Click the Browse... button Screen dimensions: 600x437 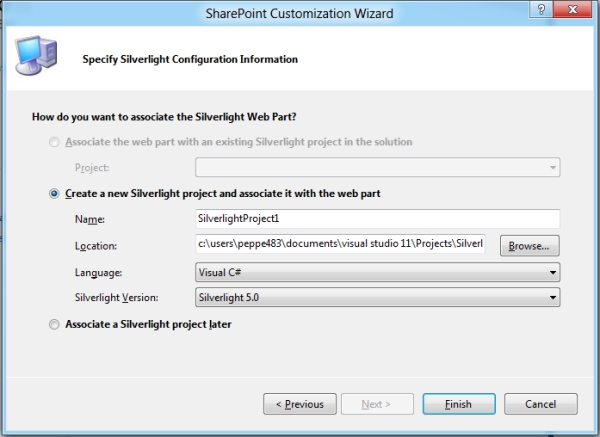click(530, 246)
